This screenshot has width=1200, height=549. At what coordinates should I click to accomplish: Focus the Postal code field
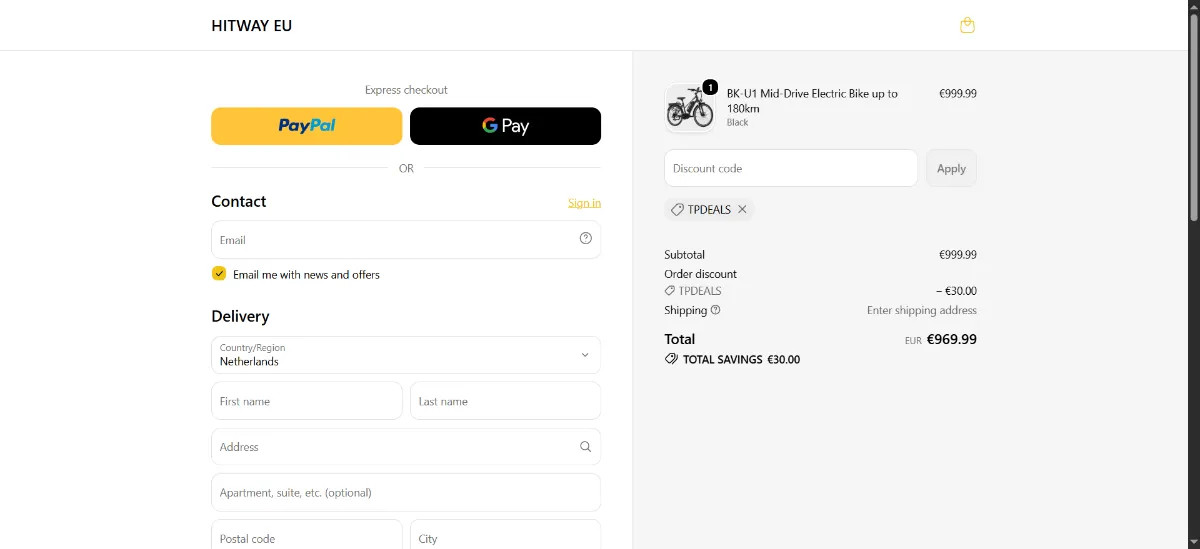[307, 535]
